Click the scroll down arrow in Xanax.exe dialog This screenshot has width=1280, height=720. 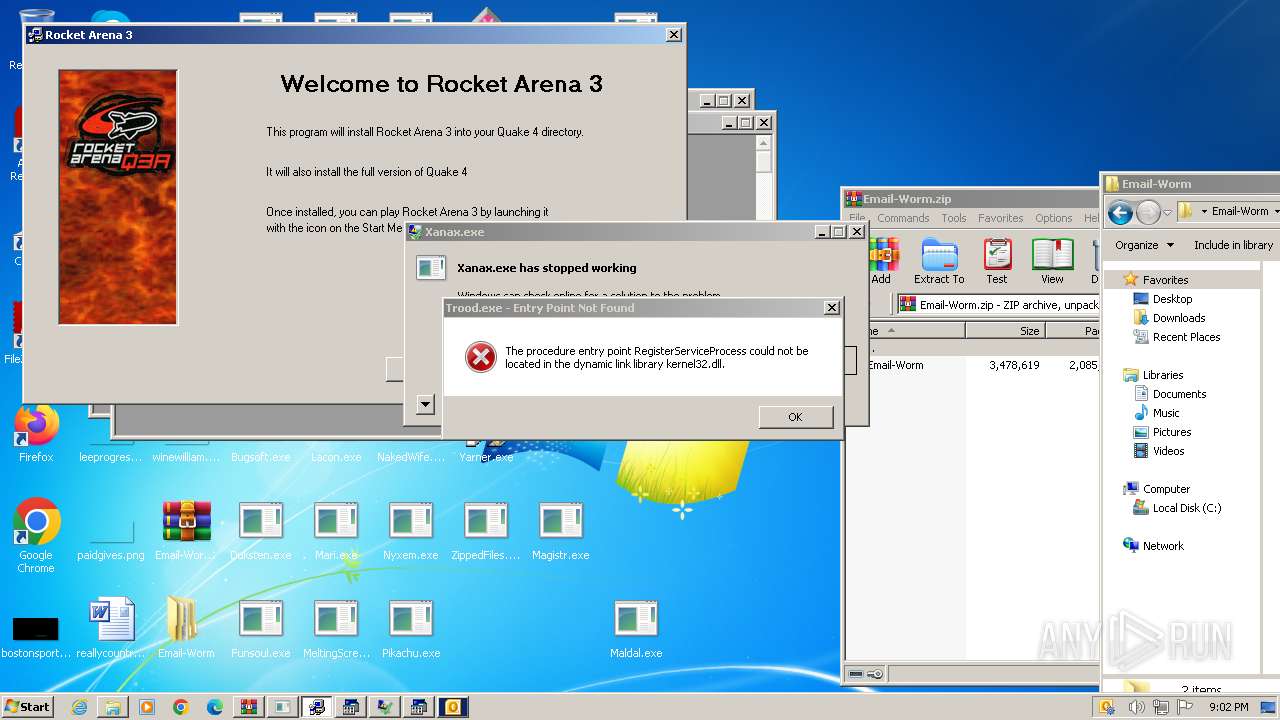(x=425, y=405)
